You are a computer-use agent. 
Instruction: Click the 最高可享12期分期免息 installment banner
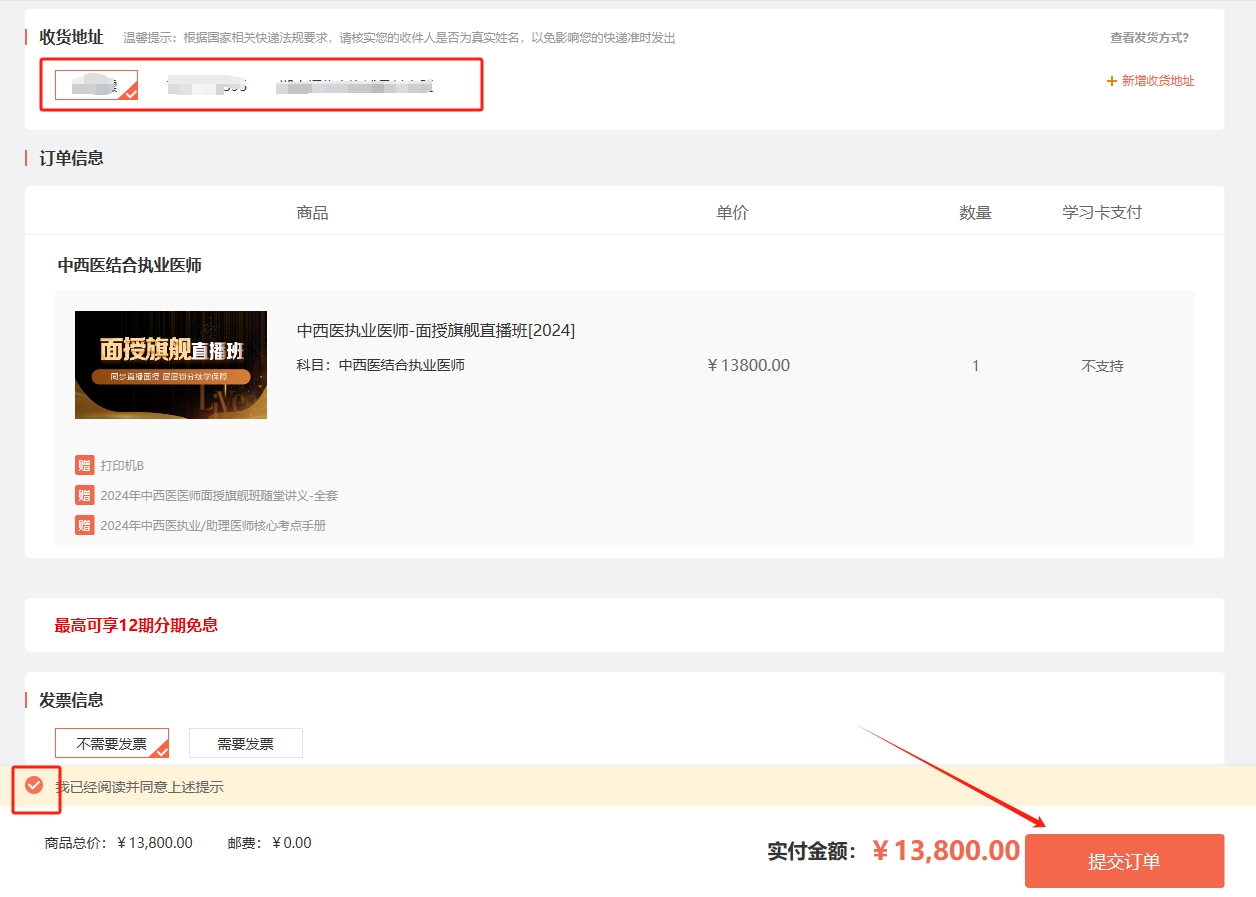click(136, 625)
